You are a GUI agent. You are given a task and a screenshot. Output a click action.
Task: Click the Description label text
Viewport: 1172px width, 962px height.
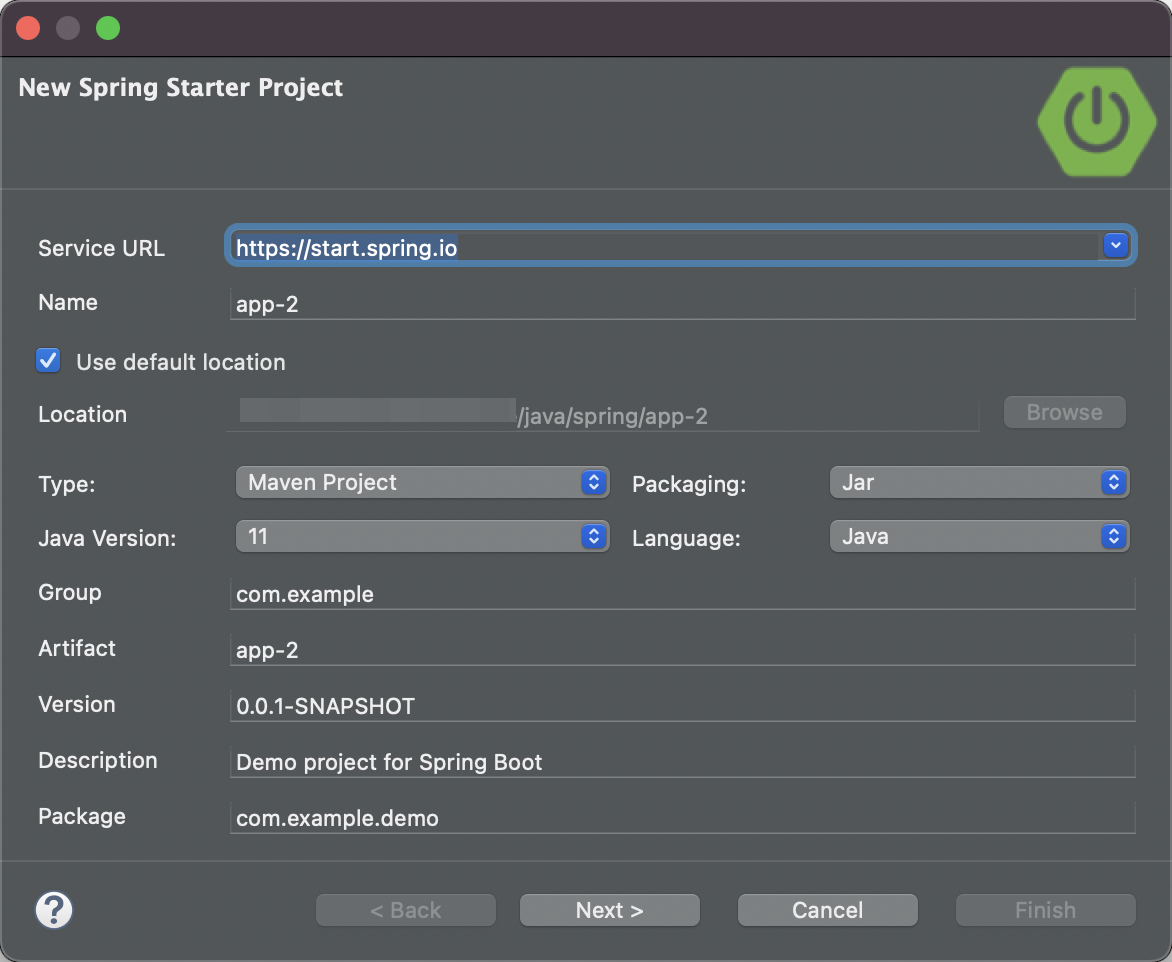98,760
